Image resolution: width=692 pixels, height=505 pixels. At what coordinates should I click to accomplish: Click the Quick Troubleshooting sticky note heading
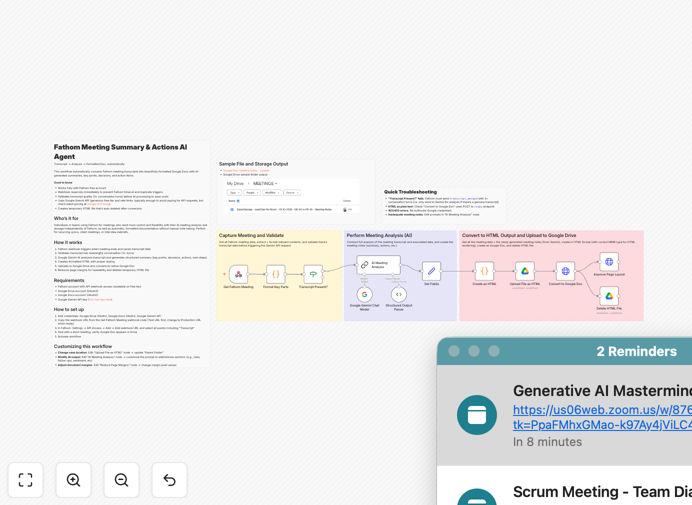pos(410,192)
